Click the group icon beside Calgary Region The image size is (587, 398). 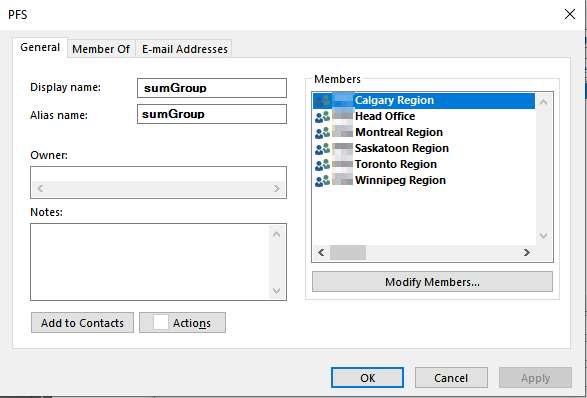coord(322,100)
